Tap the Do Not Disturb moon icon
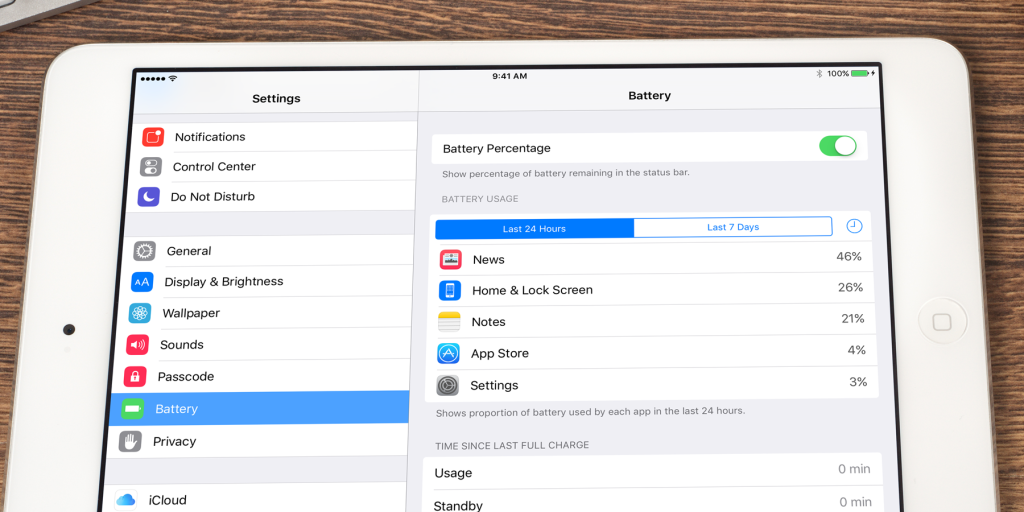 [x=149, y=197]
